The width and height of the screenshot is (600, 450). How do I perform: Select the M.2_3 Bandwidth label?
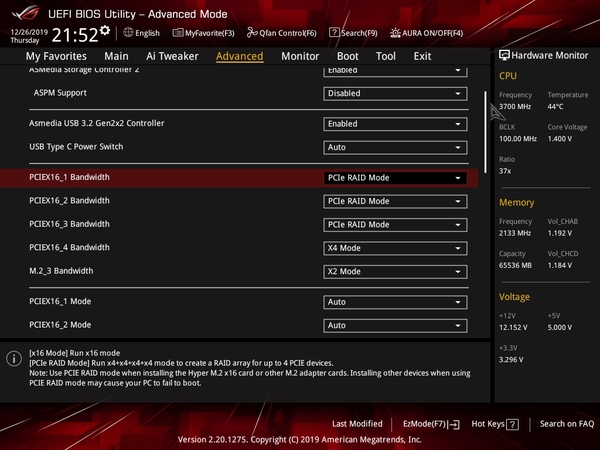click(61, 271)
